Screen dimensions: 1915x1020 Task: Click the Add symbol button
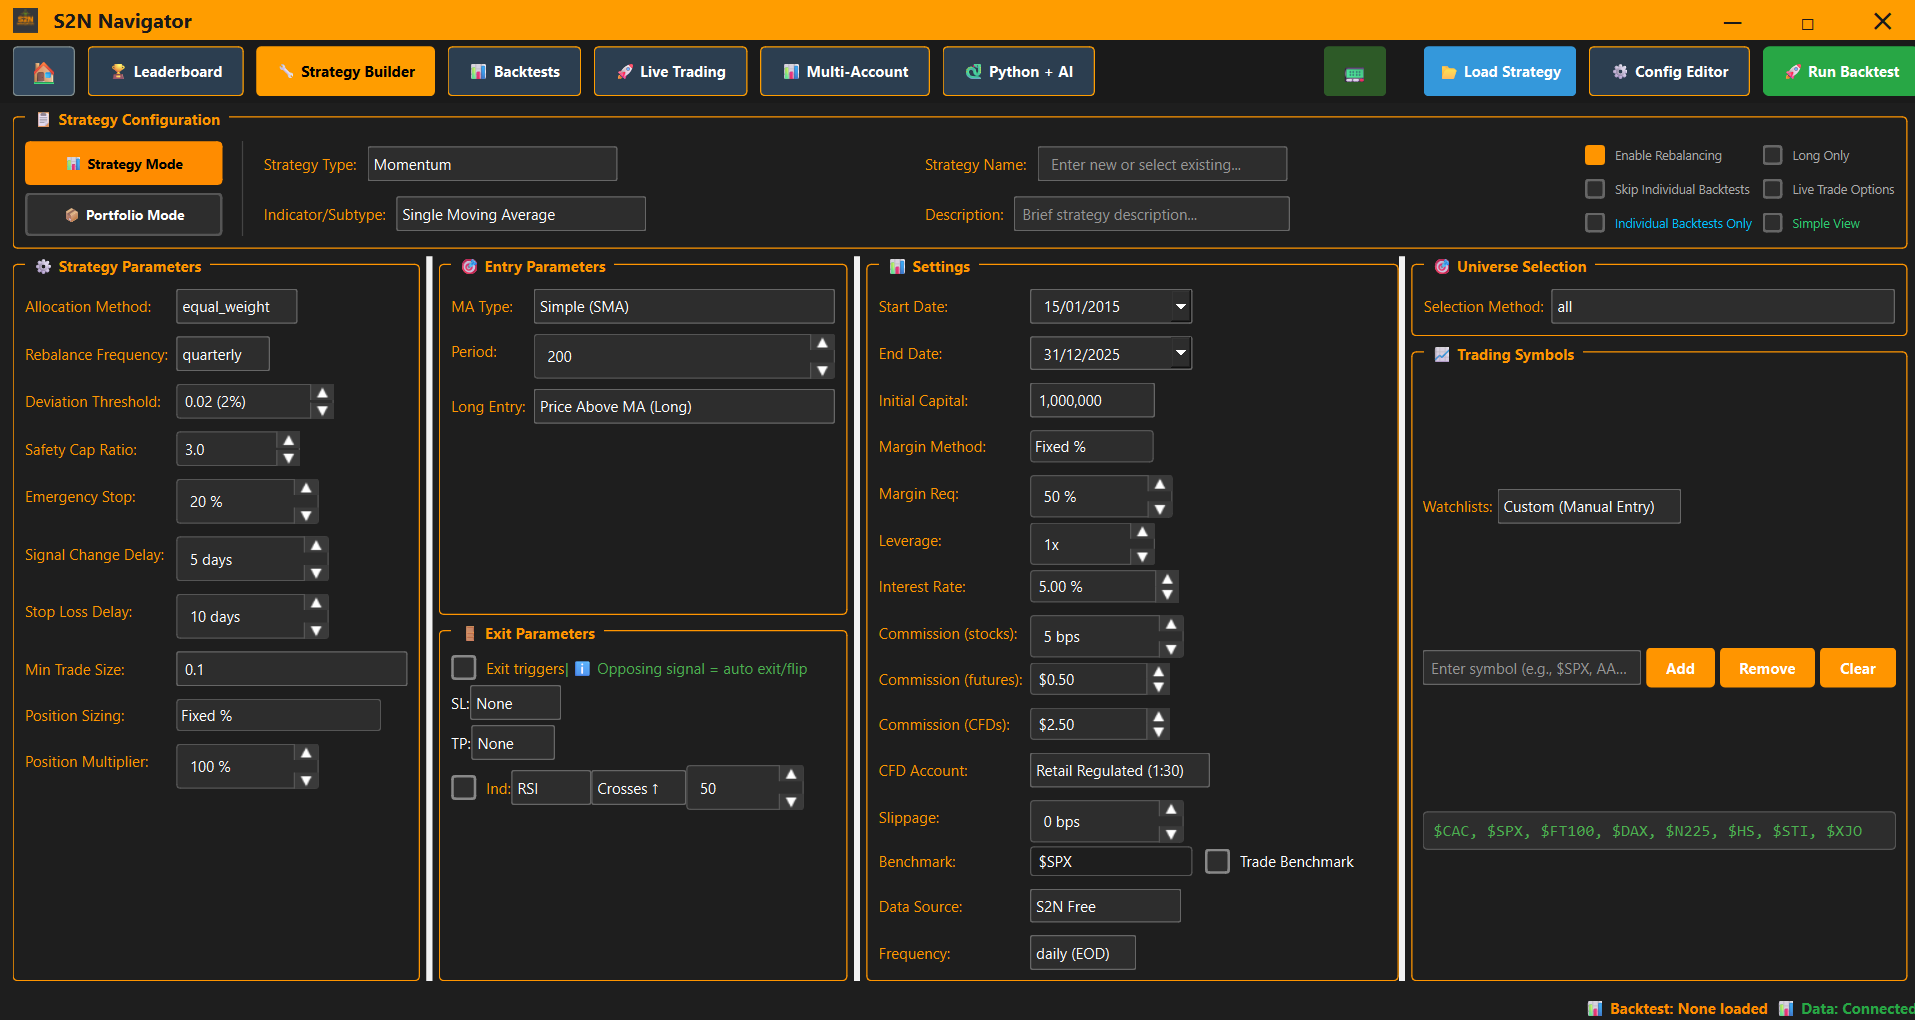pos(1680,668)
